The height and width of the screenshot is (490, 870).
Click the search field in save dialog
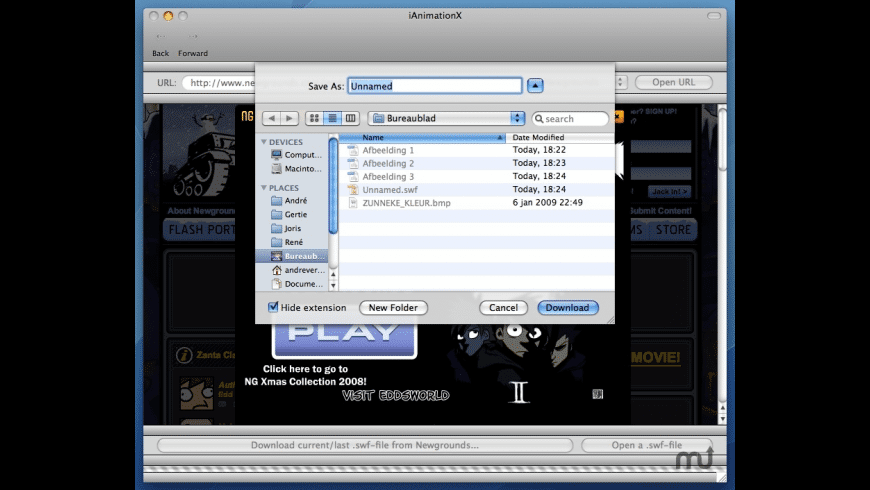(x=570, y=119)
